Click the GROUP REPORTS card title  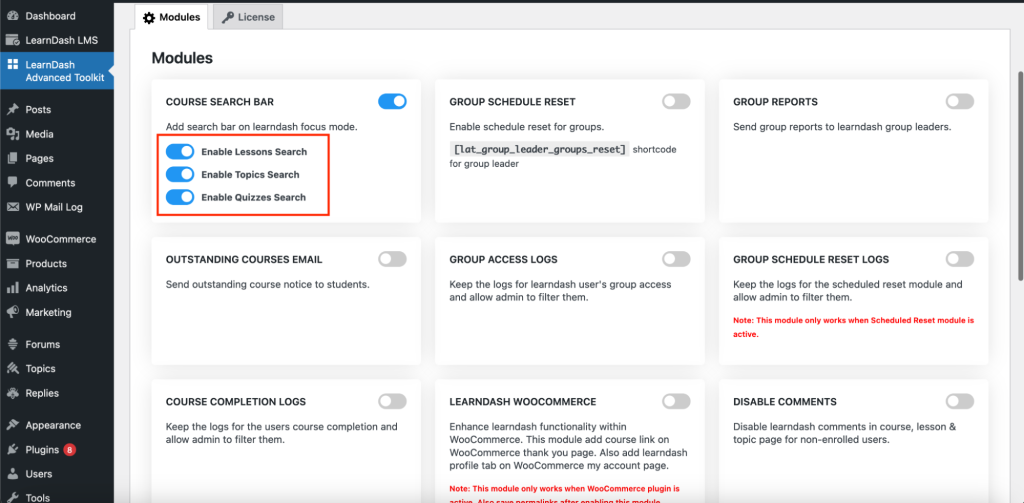(775, 102)
